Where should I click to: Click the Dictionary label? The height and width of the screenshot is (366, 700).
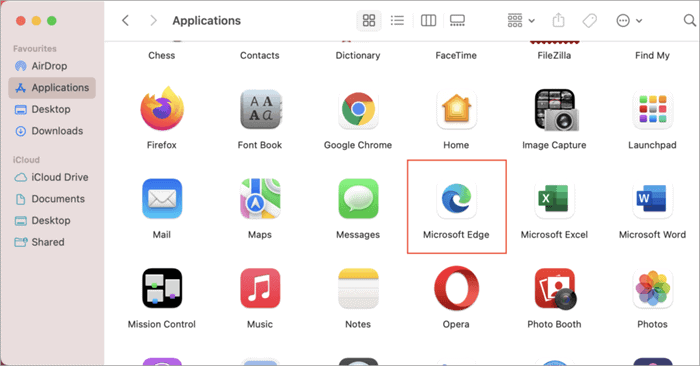[x=358, y=55]
